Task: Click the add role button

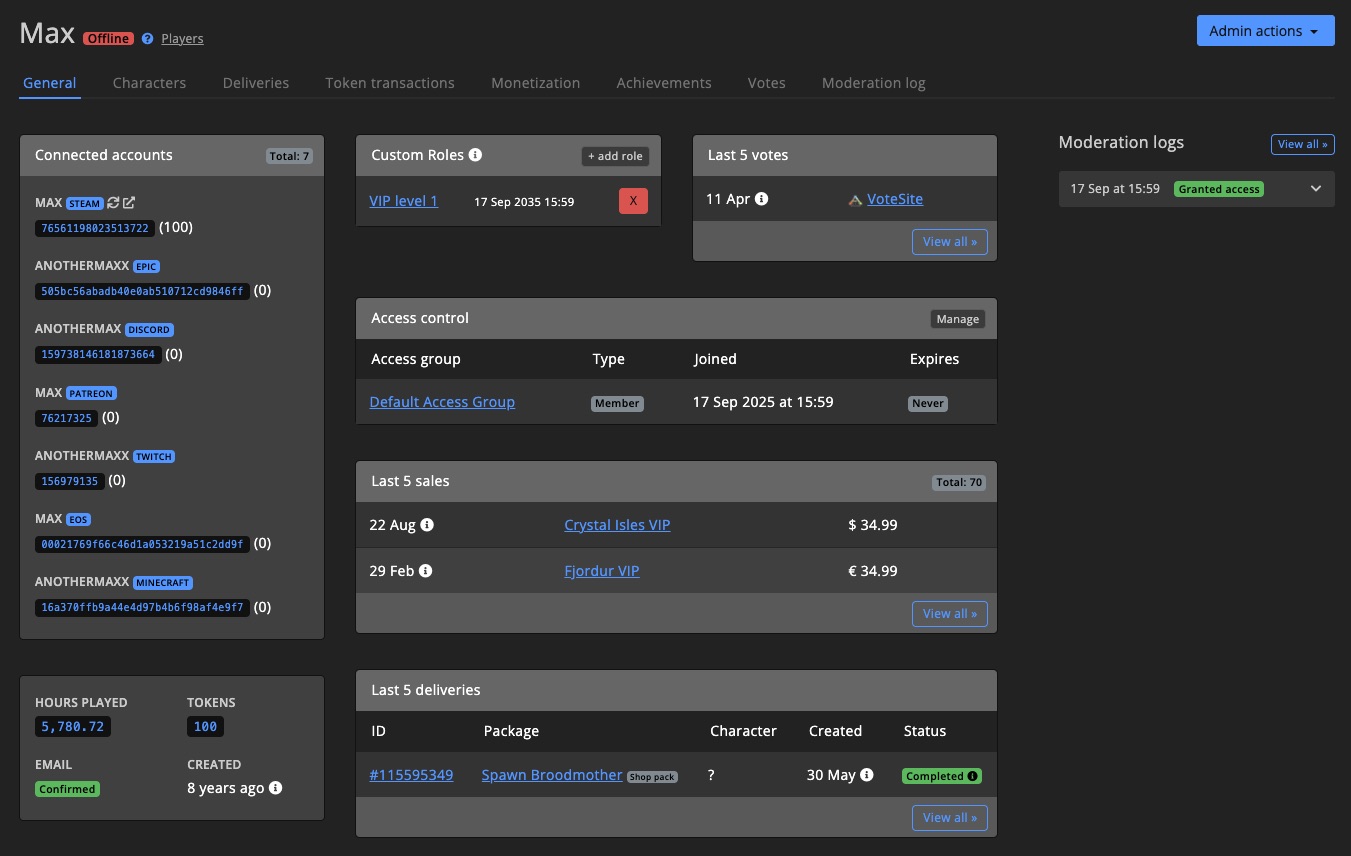Action: [614, 156]
